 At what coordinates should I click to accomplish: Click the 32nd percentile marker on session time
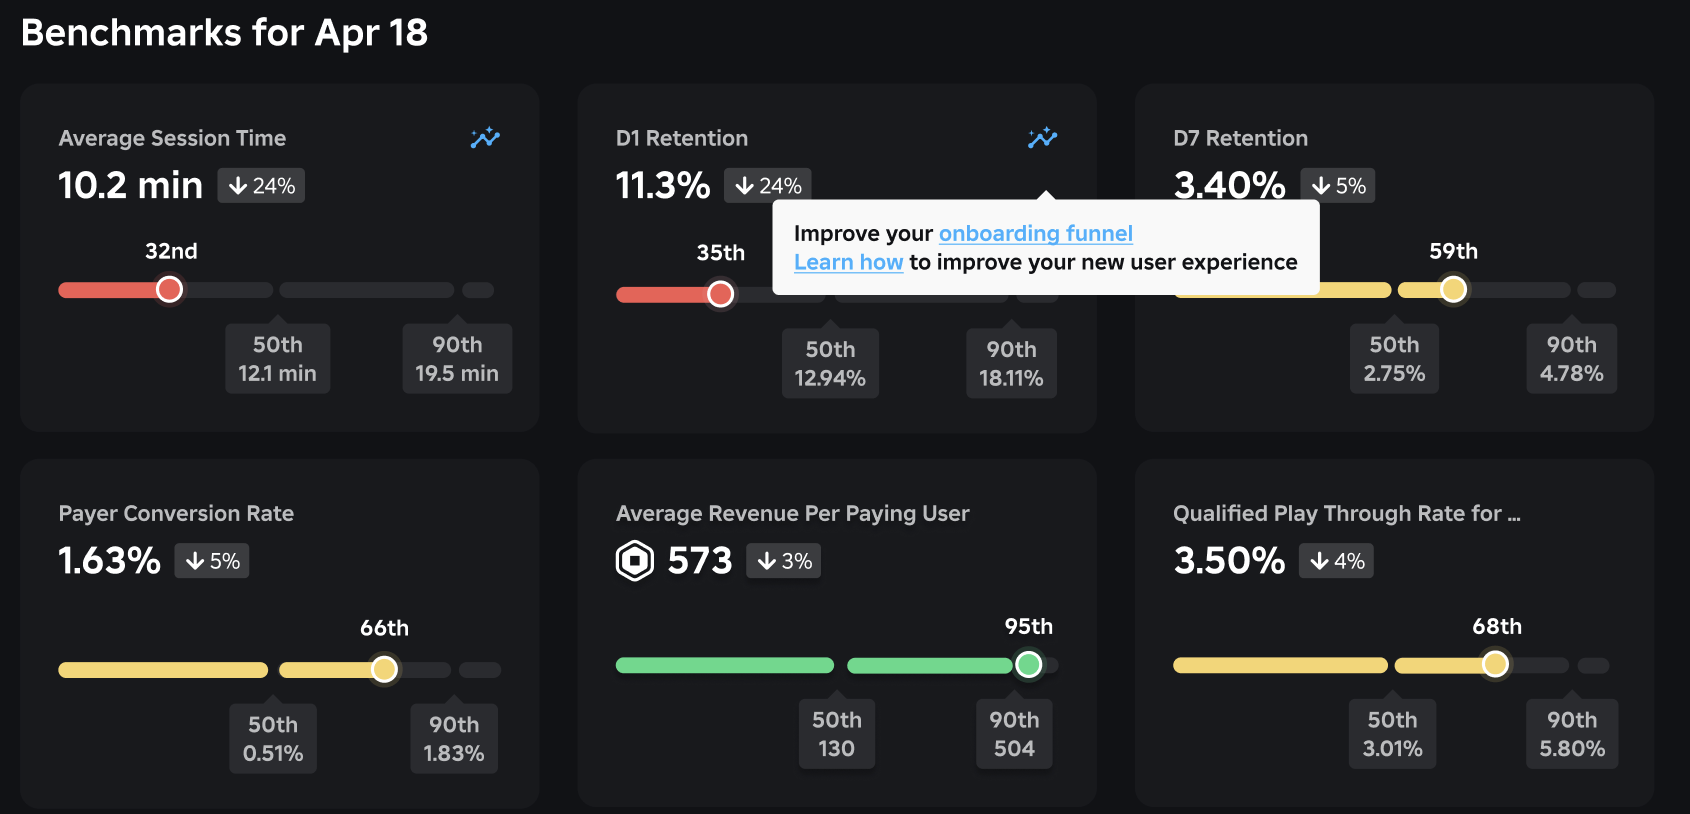pos(170,290)
